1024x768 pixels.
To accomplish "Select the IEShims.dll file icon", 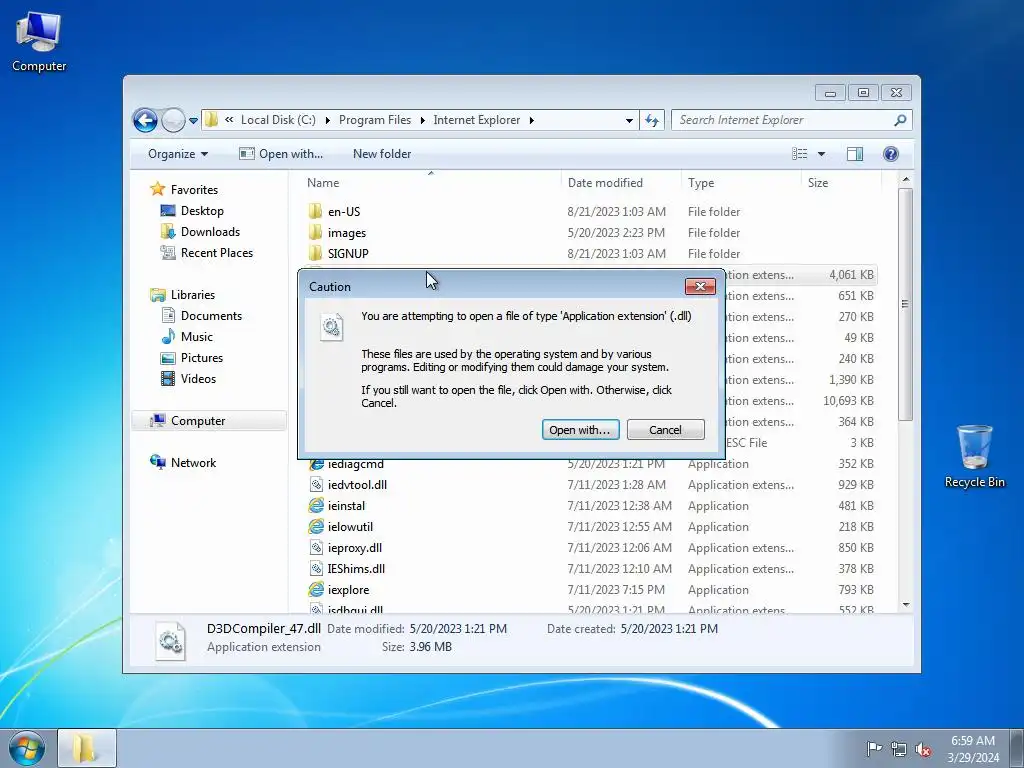I will pyautogui.click(x=316, y=568).
